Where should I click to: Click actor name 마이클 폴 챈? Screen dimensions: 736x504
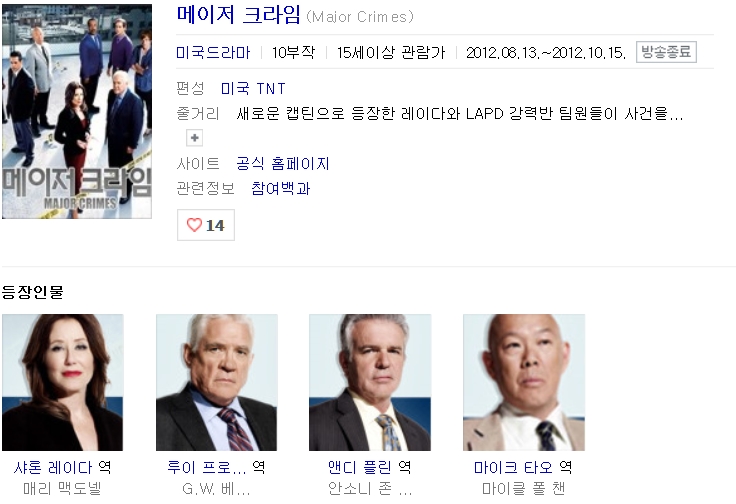(523, 489)
